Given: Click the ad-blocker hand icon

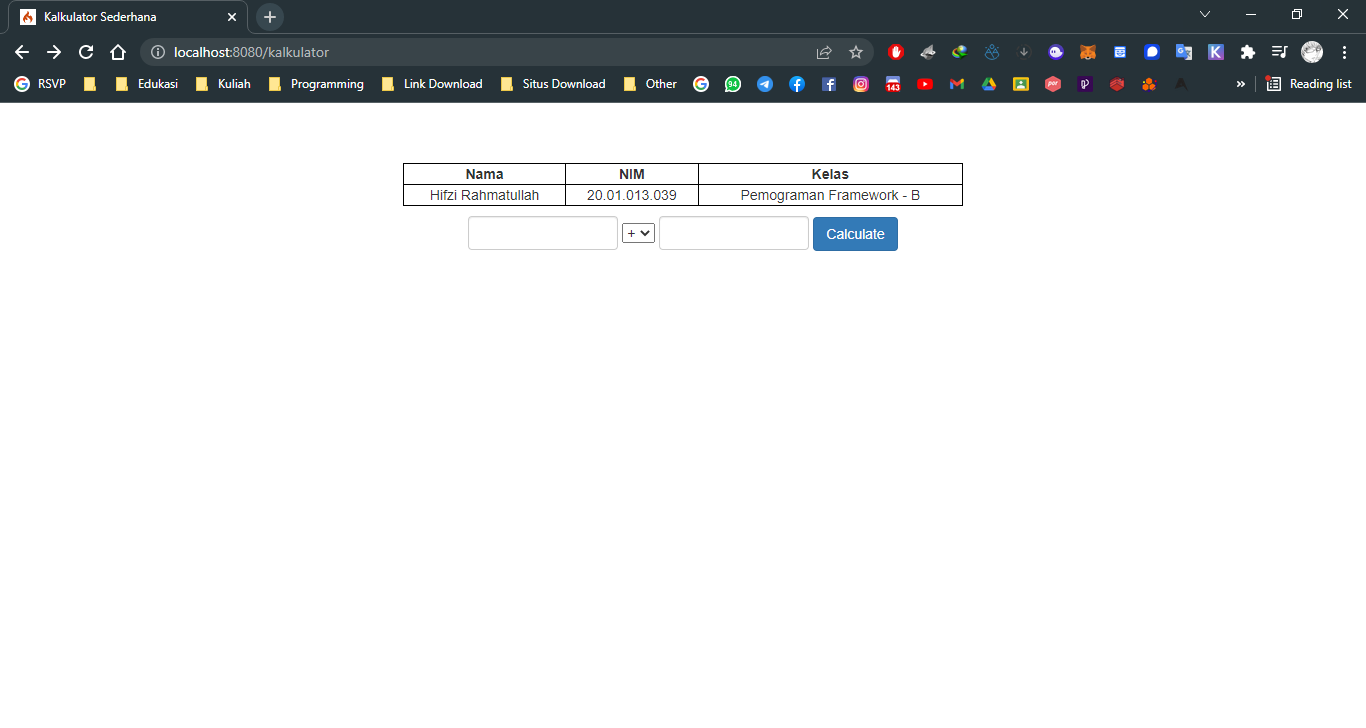Looking at the screenshot, I should point(895,51).
